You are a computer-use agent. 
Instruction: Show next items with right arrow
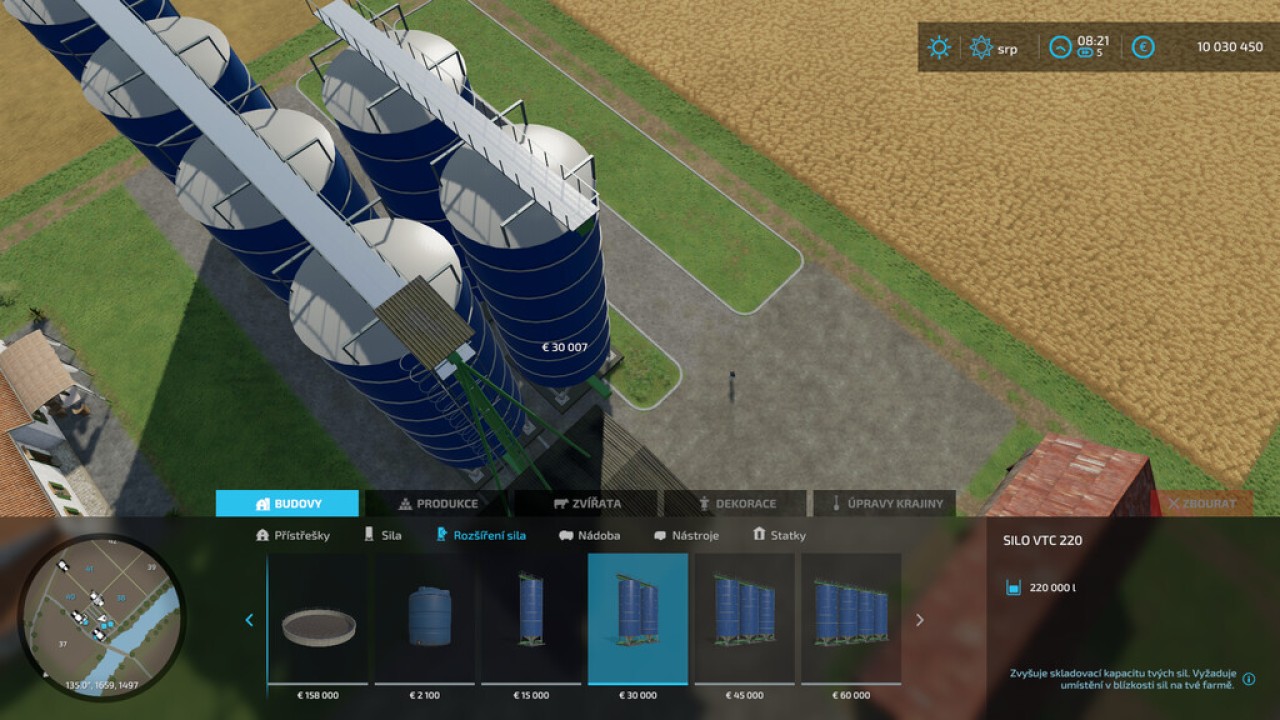pyautogui.click(x=920, y=620)
